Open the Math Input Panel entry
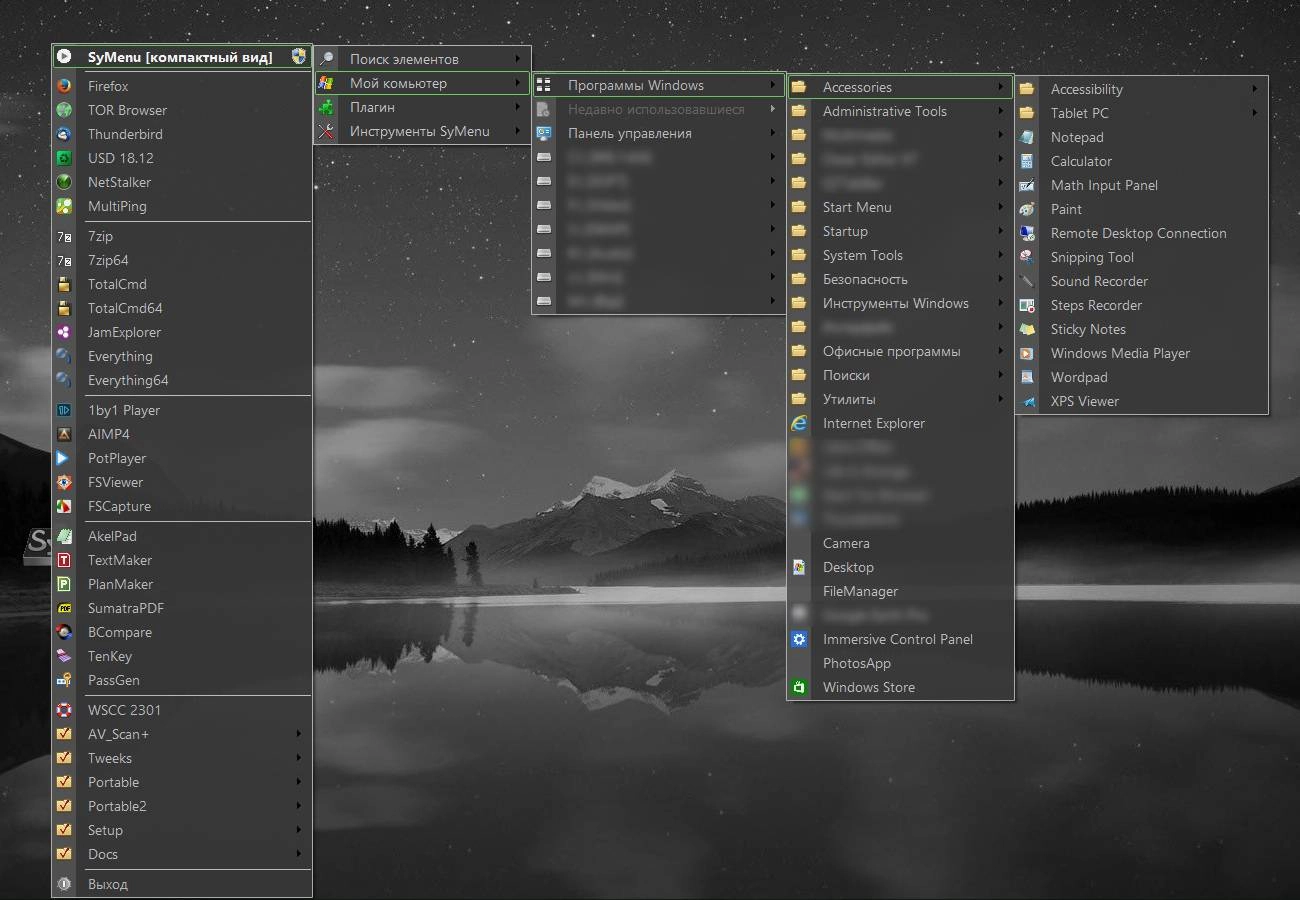Image resolution: width=1300 pixels, height=900 pixels. click(x=1142, y=185)
